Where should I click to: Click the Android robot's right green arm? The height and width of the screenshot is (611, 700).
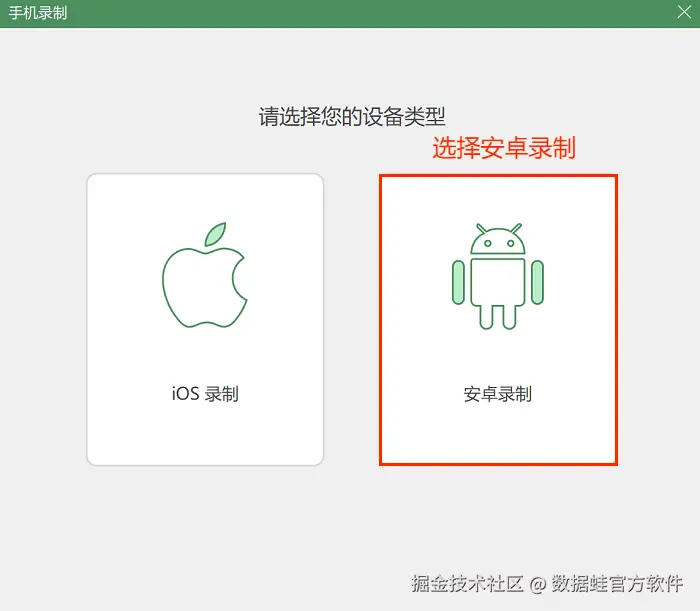538,283
